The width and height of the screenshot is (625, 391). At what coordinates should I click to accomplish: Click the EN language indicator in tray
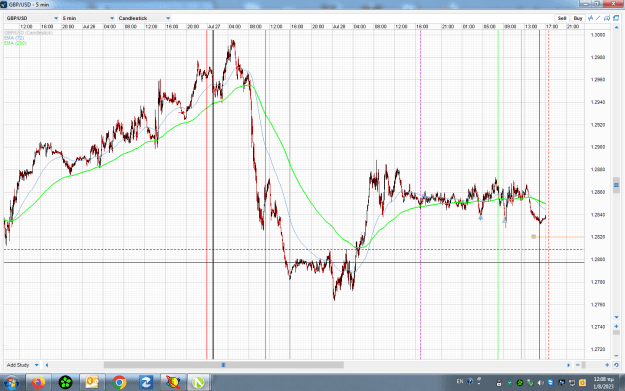[x=460, y=381]
